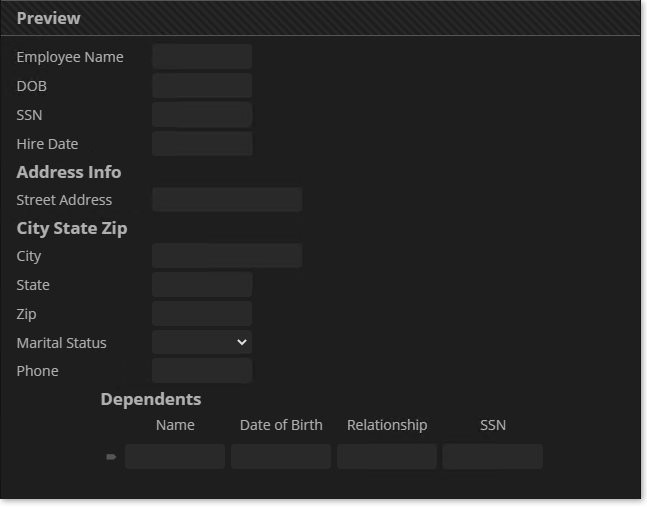Focus the Street Address input
This screenshot has height=508, width=647.
point(227,200)
